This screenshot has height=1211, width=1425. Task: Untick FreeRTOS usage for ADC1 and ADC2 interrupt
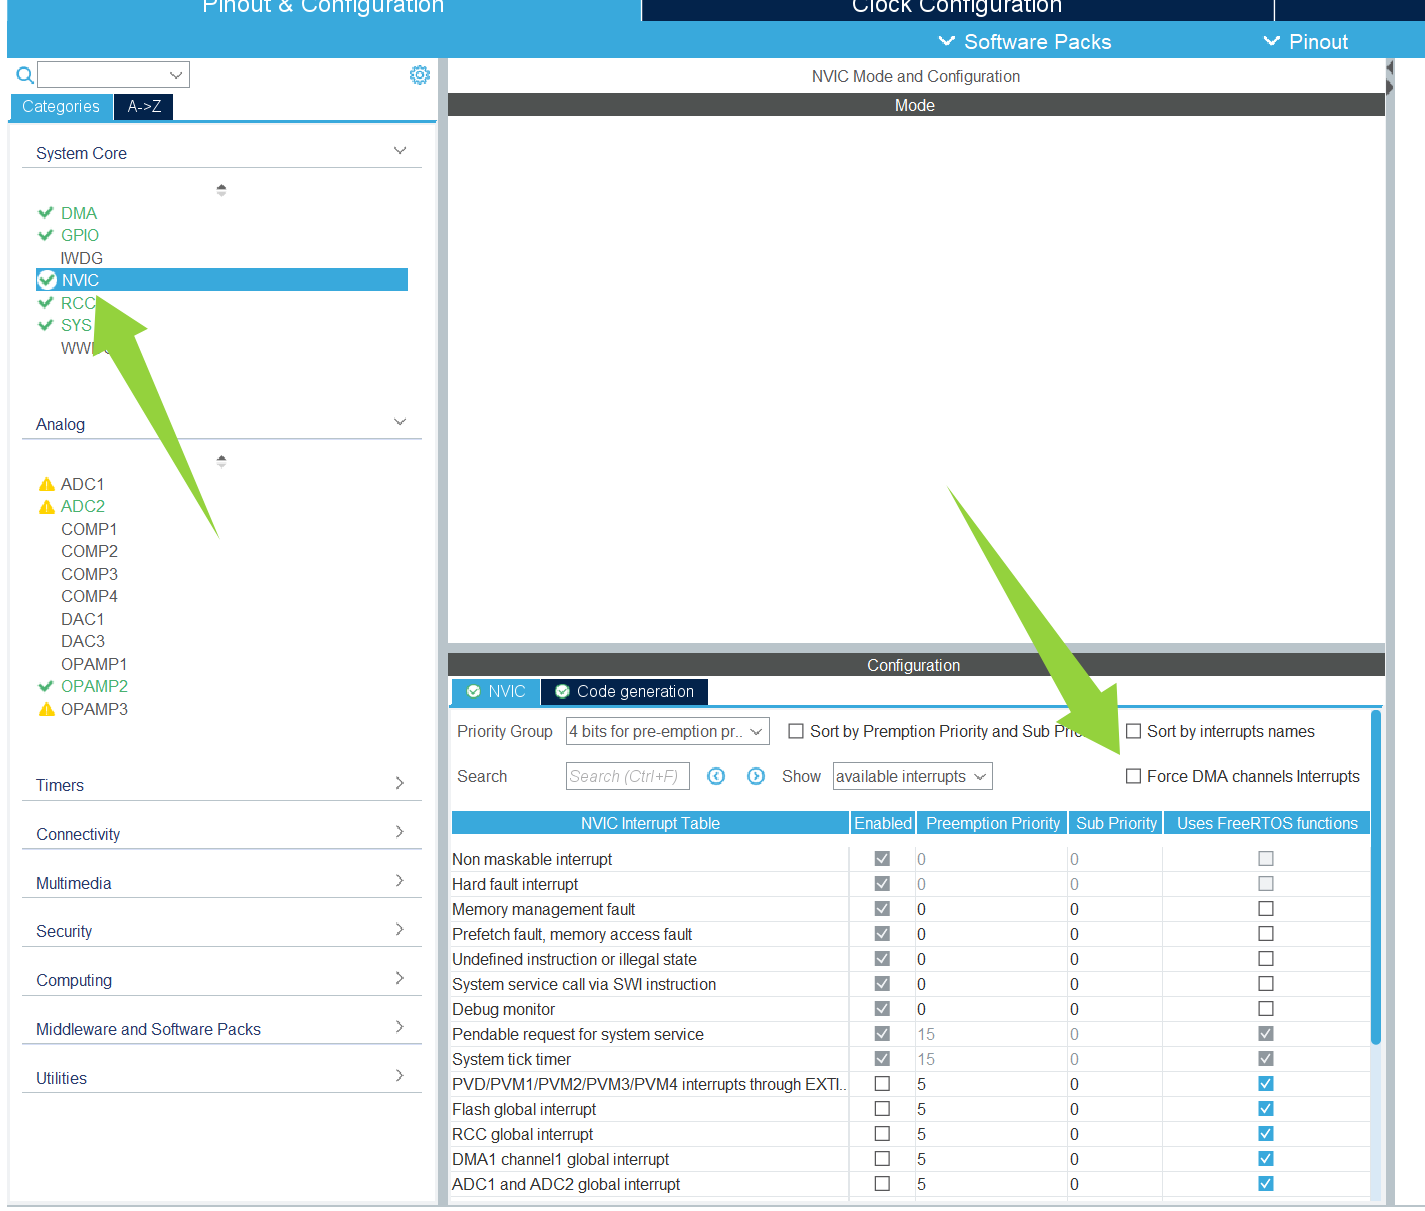pos(1266,1184)
